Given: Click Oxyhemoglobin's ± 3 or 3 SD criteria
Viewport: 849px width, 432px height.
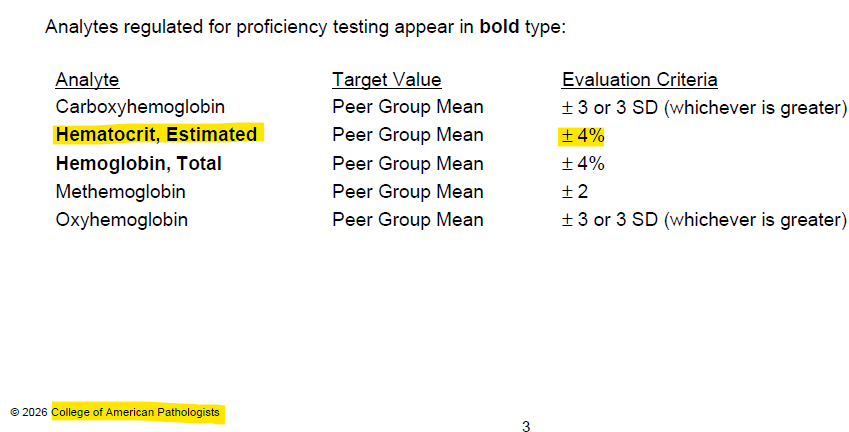Looking at the screenshot, I should 704,220.
